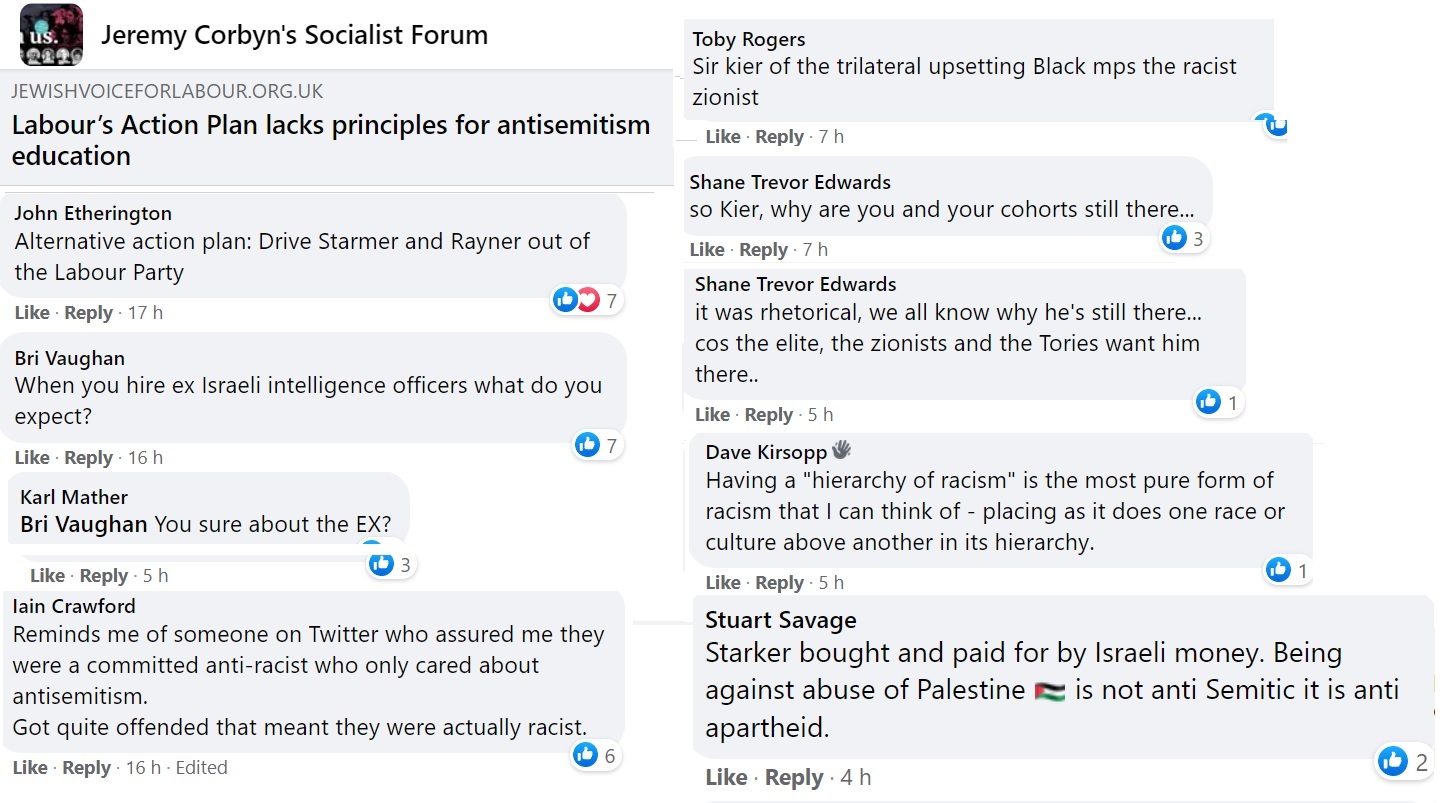Screen dimensions: 1447x803
Task: Click the '17 h' timestamp on John Etherington's comment
Action: (x=145, y=313)
